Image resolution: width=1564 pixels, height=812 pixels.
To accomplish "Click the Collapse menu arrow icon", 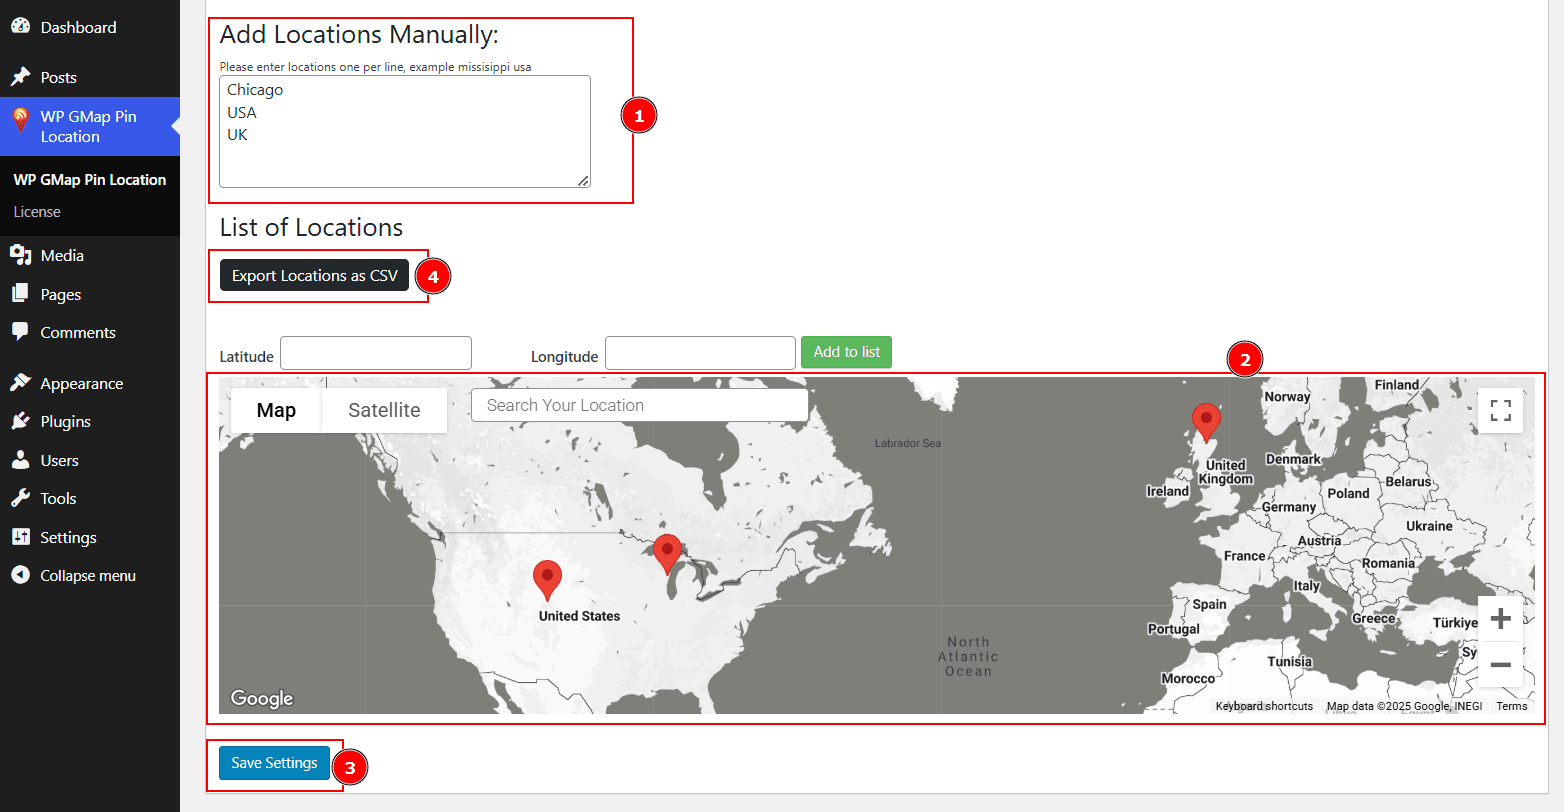I will tap(20, 575).
